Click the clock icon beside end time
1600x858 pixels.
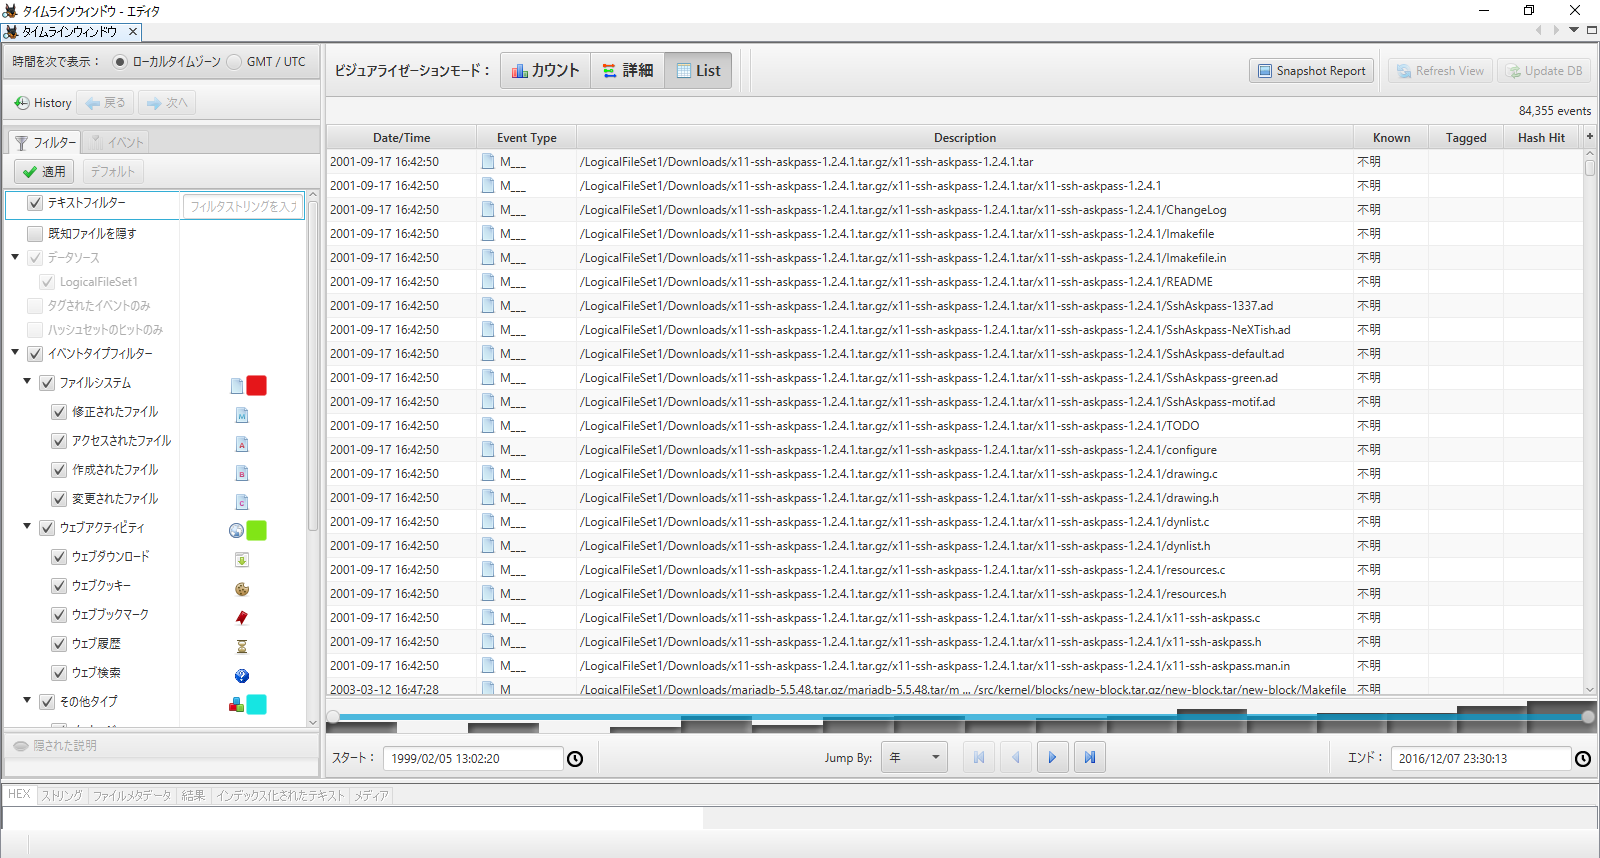point(1583,759)
